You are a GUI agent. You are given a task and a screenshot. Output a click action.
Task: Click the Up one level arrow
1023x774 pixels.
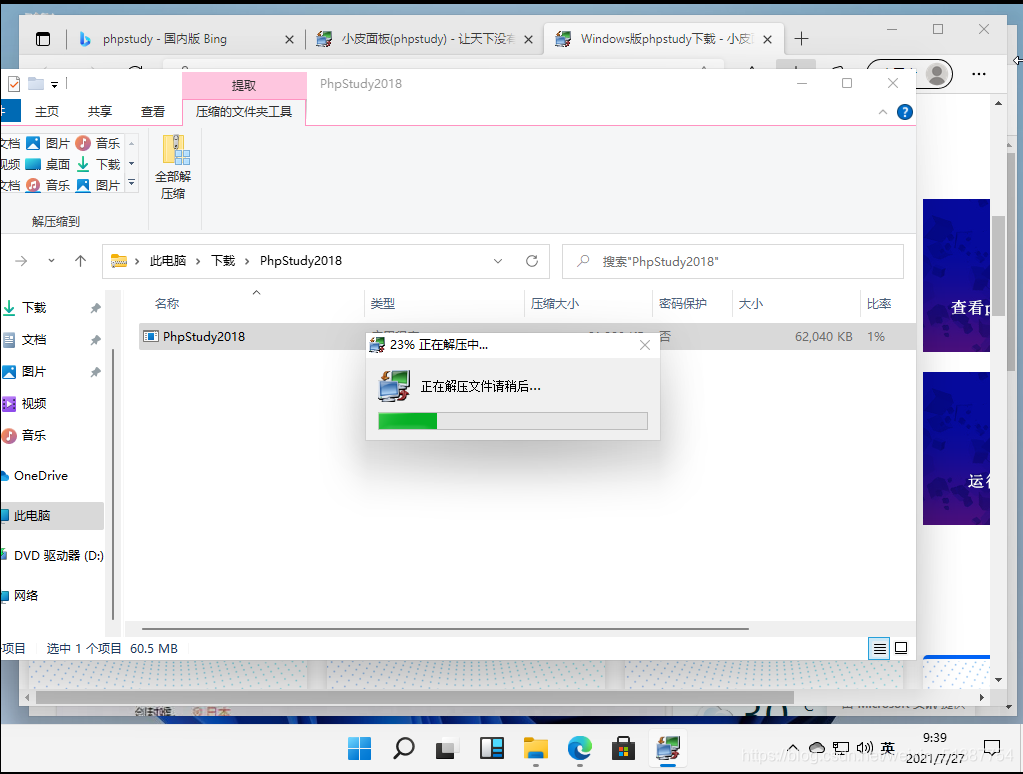80,261
